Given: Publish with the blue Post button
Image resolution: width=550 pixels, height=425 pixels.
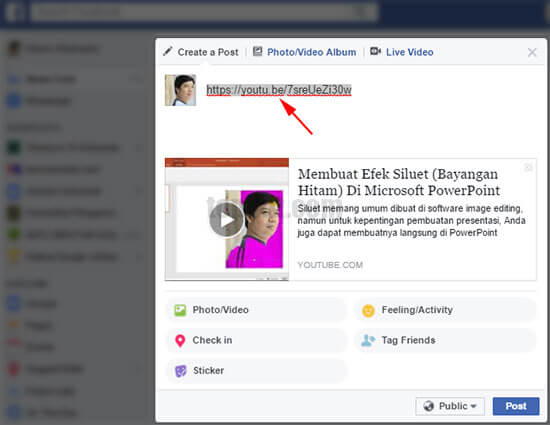Looking at the screenshot, I should (x=516, y=406).
